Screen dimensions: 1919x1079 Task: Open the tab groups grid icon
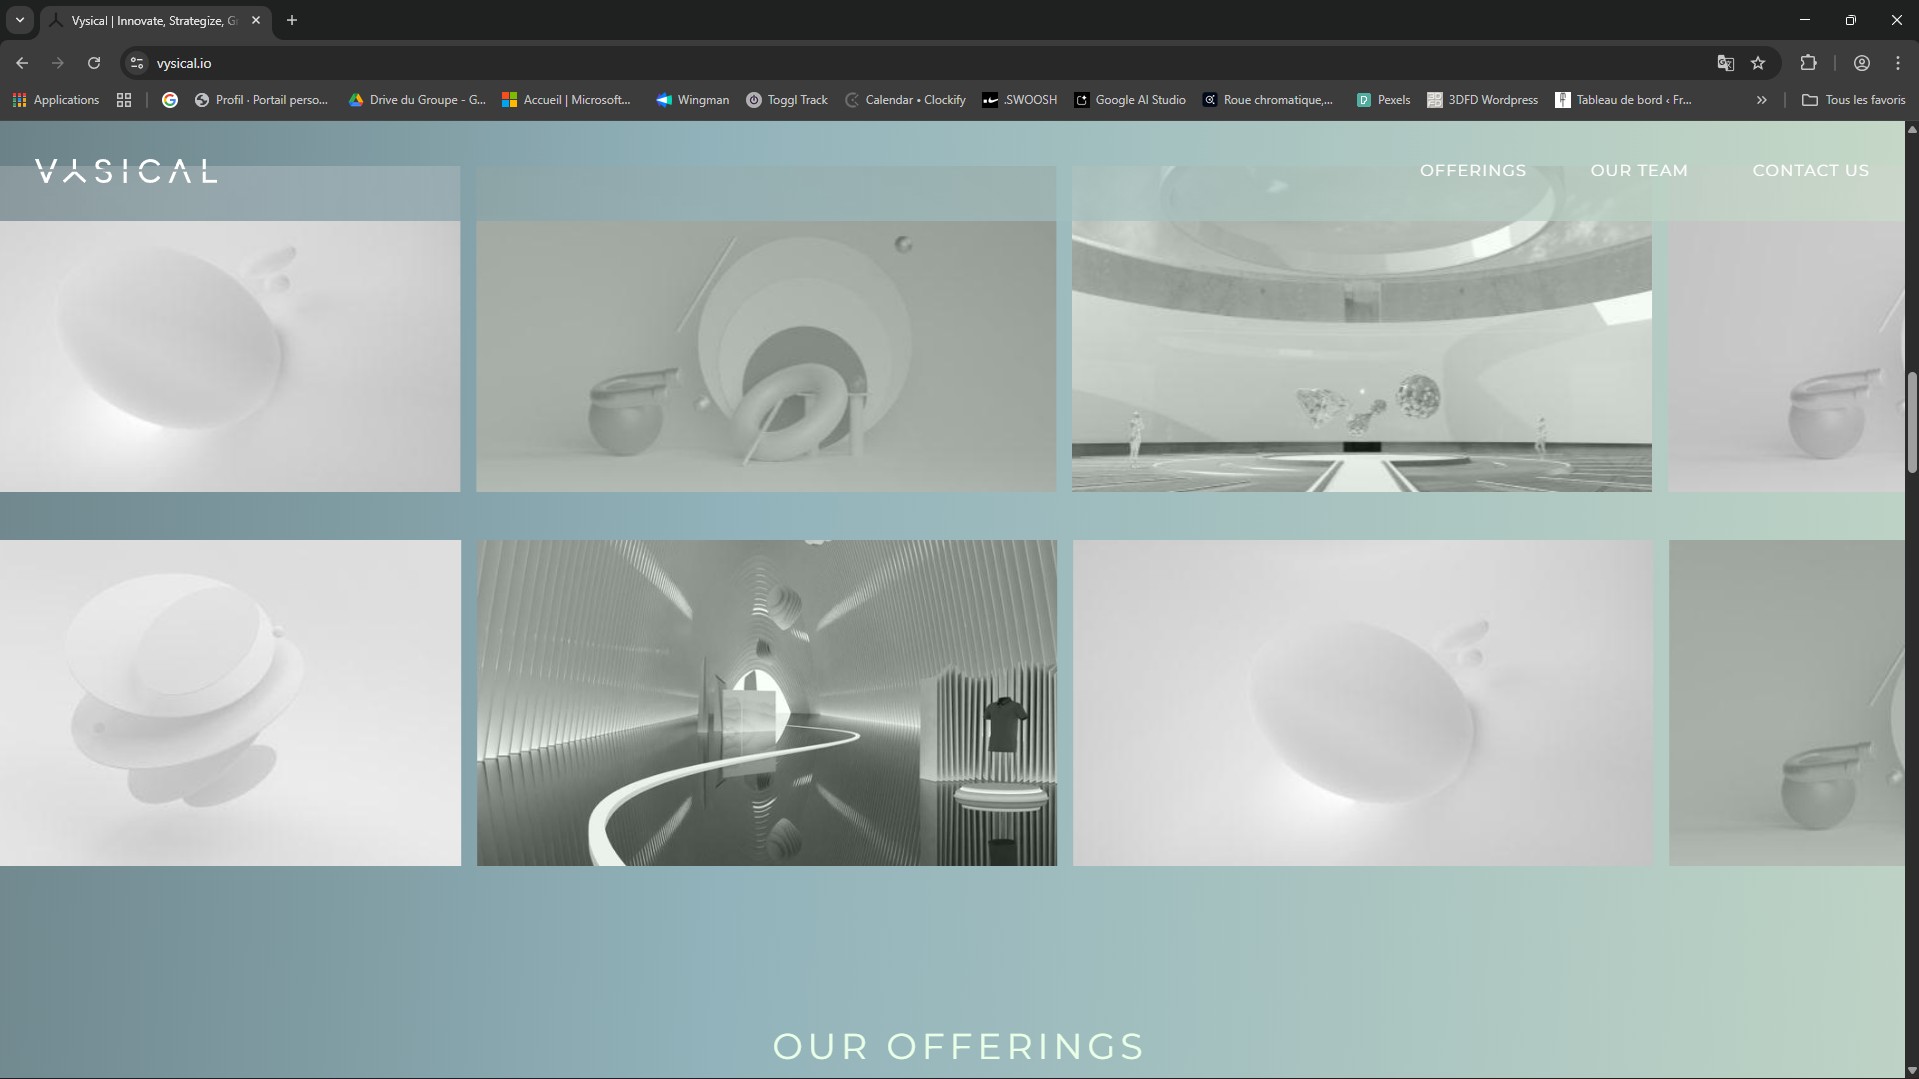pos(124,100)
